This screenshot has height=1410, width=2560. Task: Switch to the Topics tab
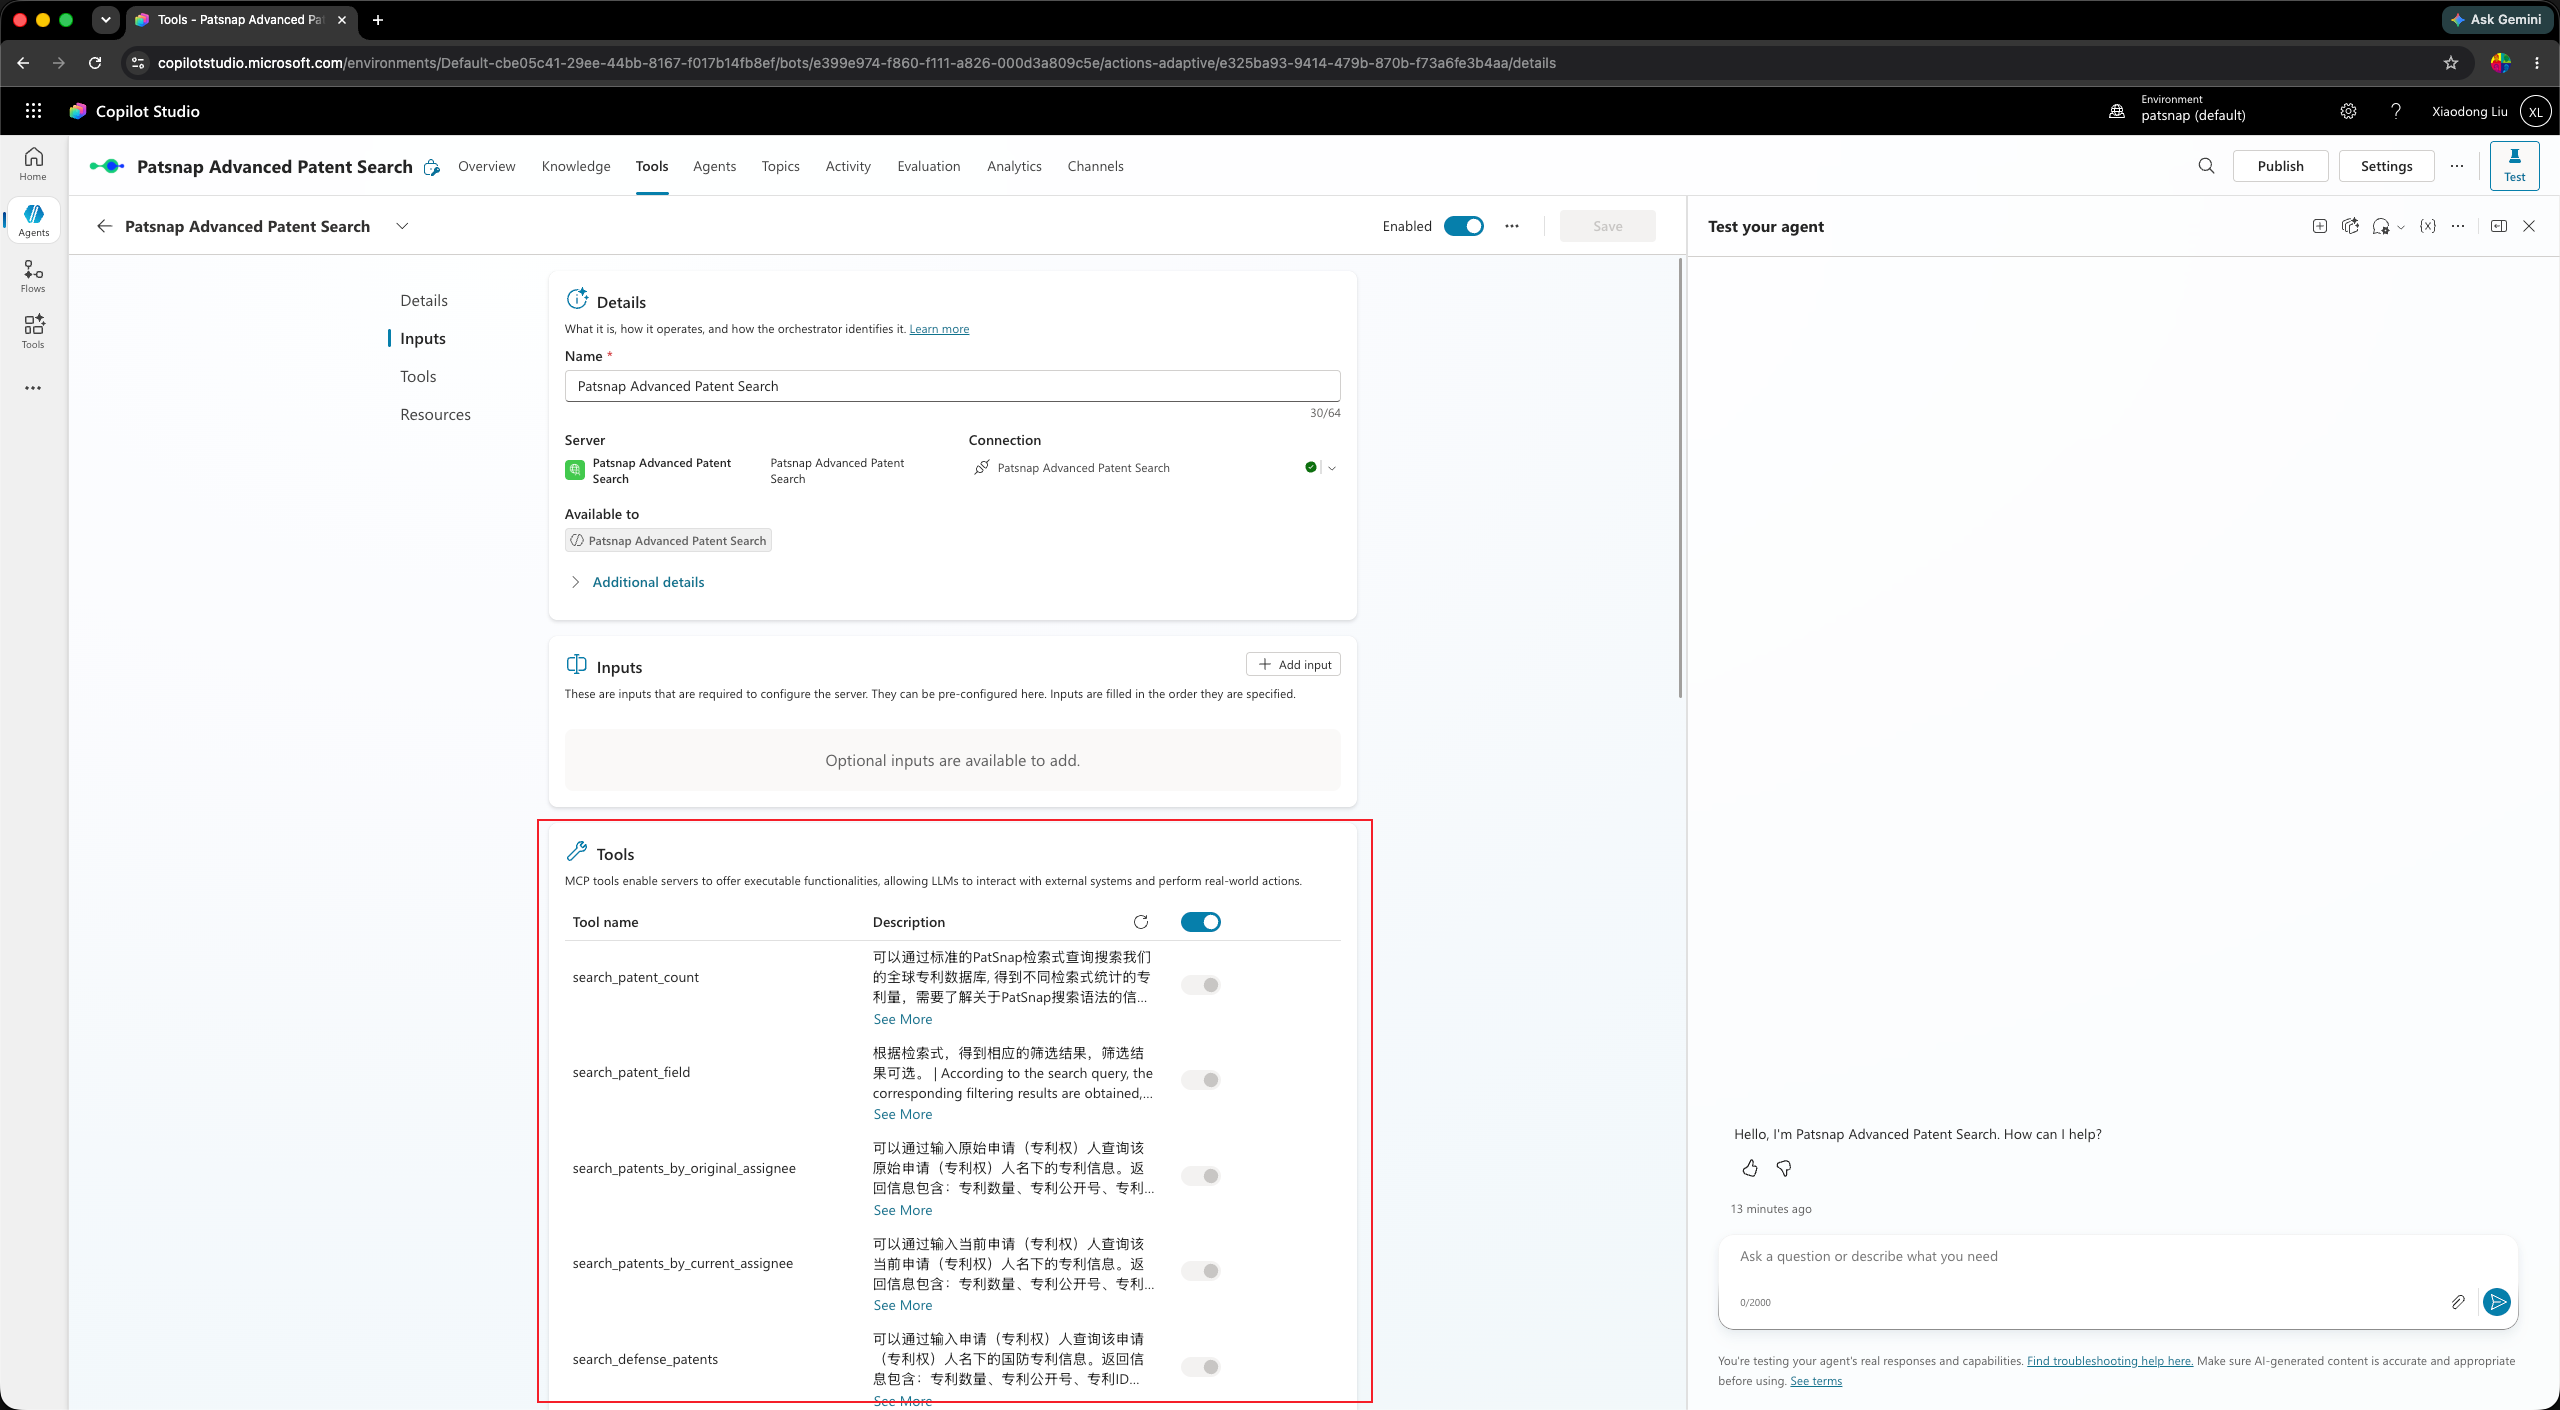coord(780,166)
